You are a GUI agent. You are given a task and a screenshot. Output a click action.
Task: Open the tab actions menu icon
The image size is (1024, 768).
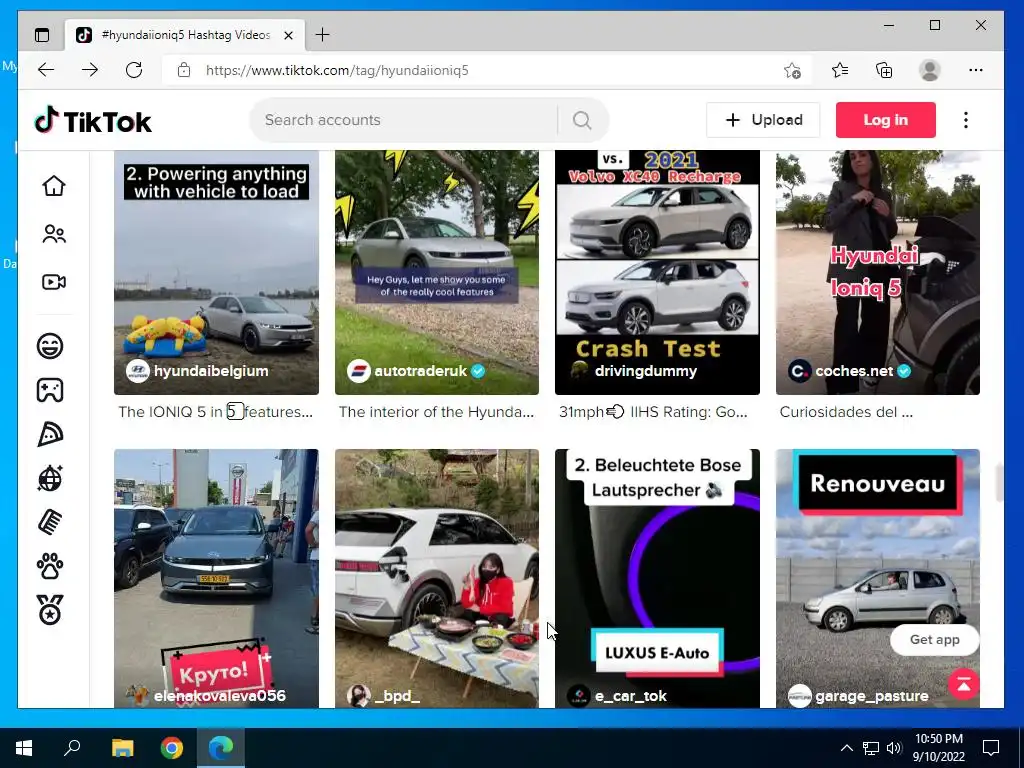coord(42,35)
